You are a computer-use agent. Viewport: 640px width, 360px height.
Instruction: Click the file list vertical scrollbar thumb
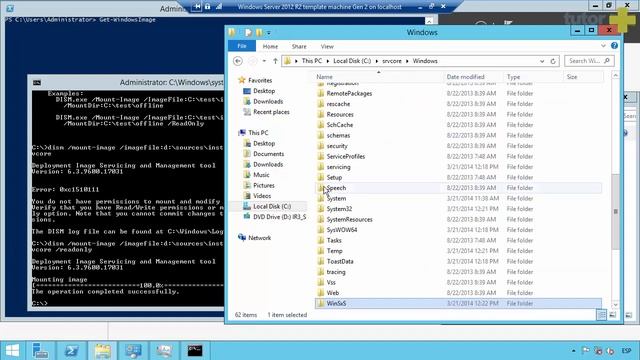(x=616, y=211)
